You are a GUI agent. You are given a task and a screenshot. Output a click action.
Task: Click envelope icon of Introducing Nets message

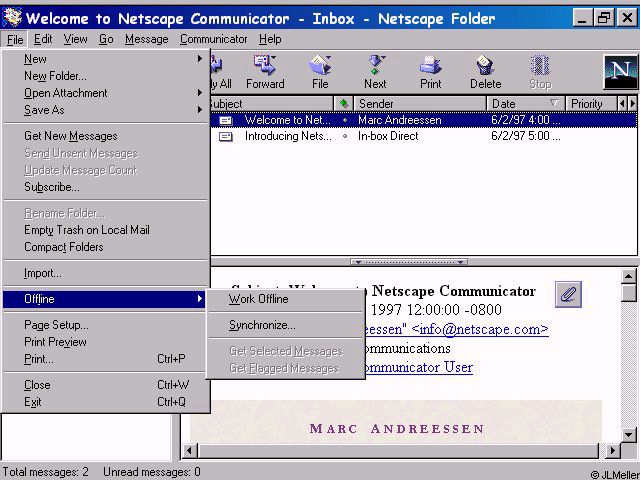226,136
